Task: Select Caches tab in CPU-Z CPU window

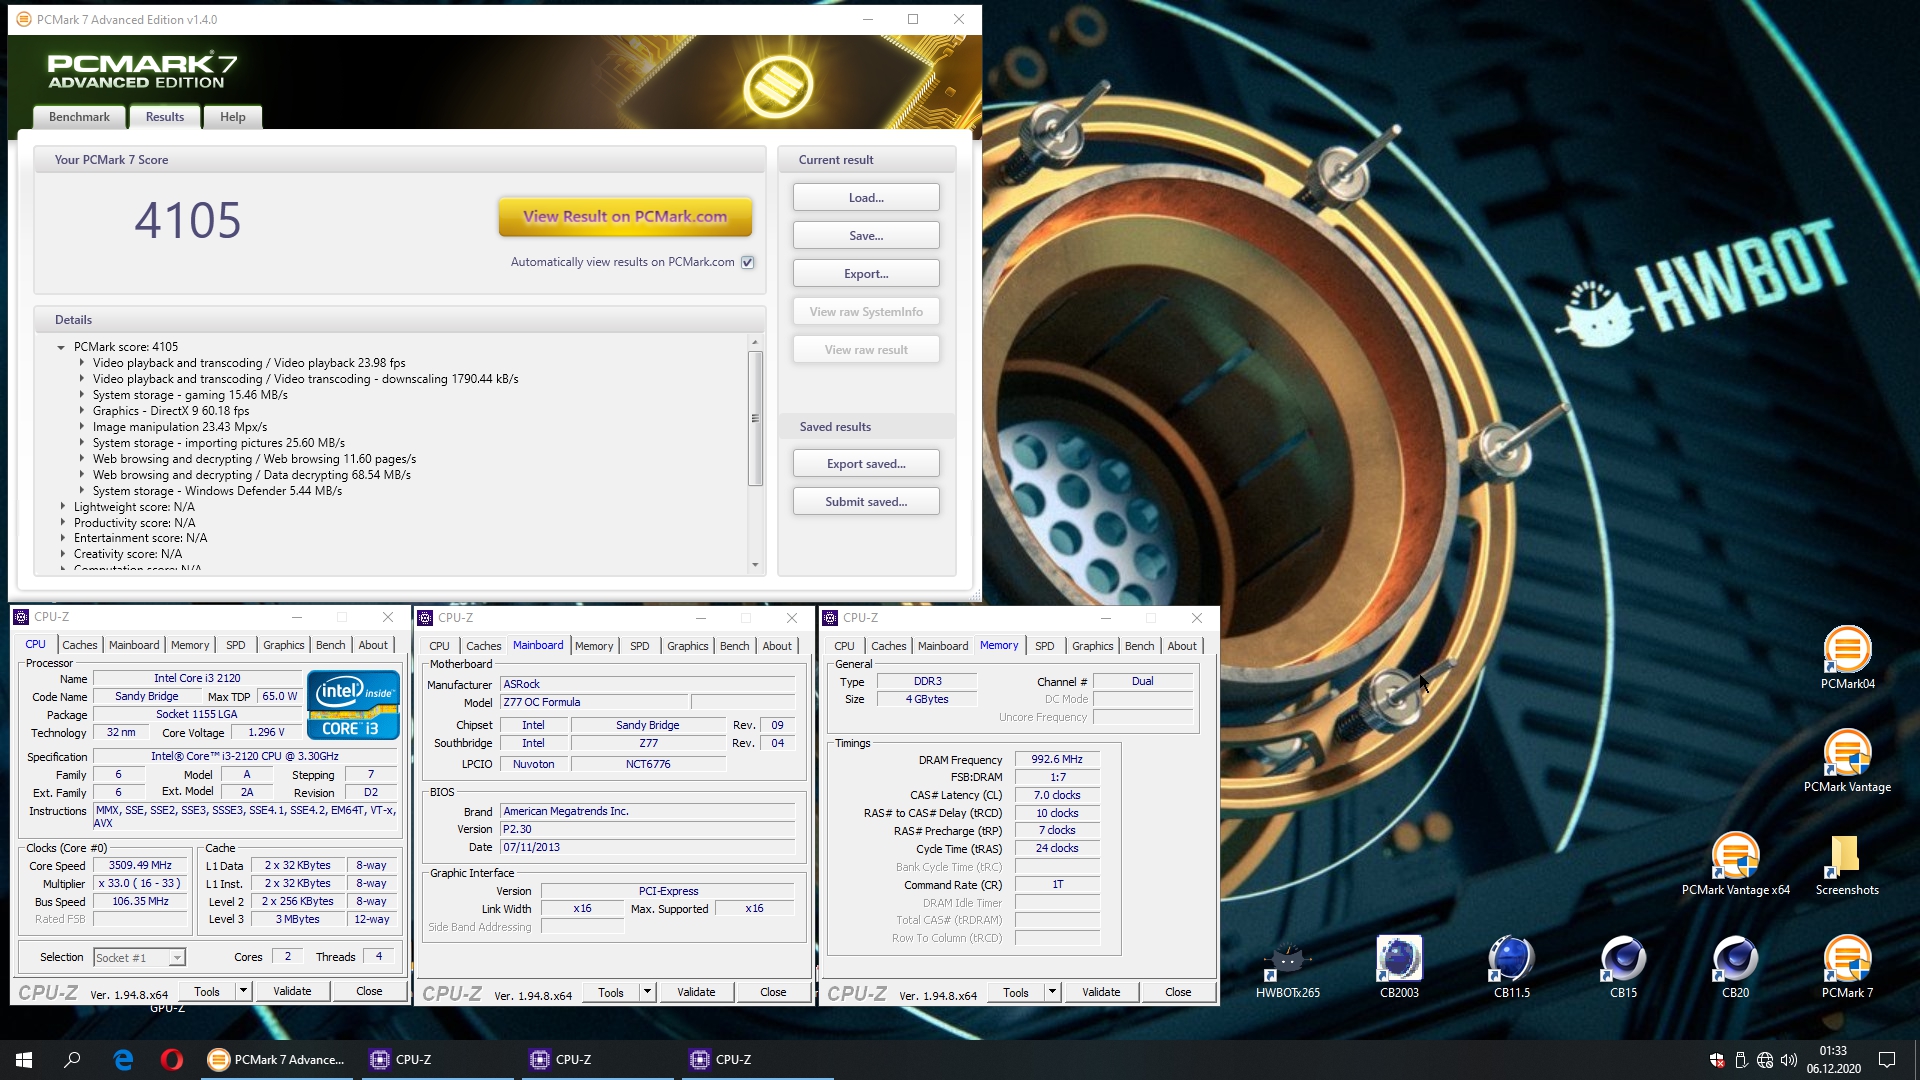Action: pos(80,645)
